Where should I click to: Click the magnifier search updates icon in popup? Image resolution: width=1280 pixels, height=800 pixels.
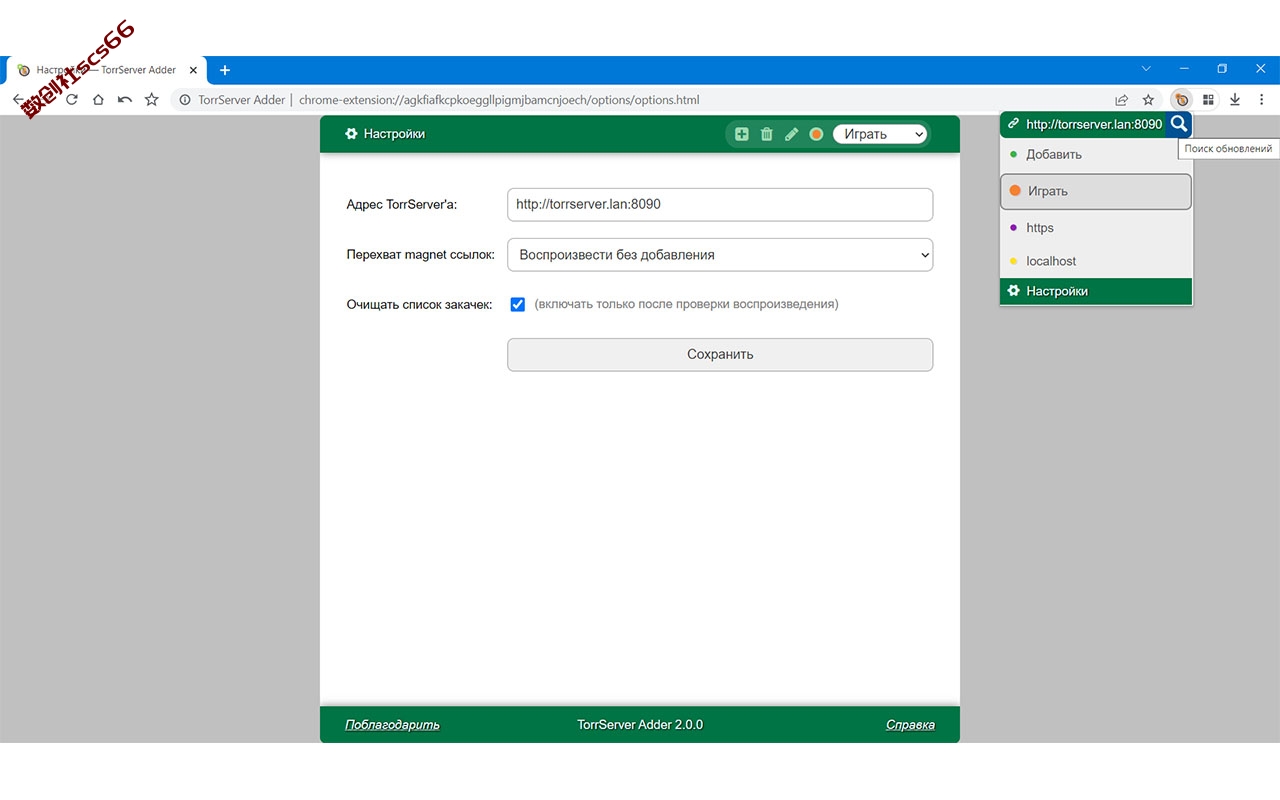(1179, 124)
